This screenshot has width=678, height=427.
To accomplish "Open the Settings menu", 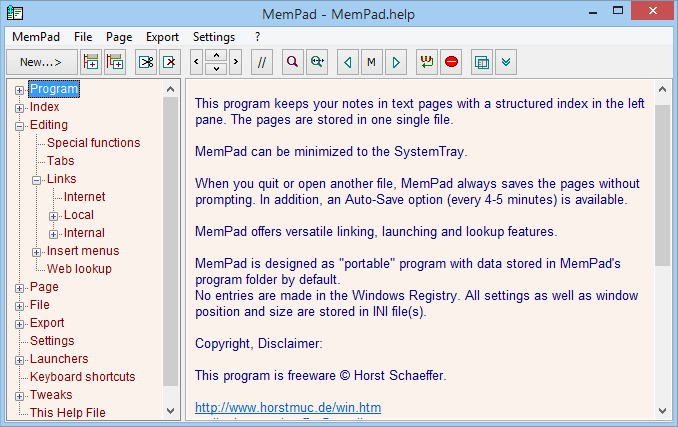I will pos(214,37).
